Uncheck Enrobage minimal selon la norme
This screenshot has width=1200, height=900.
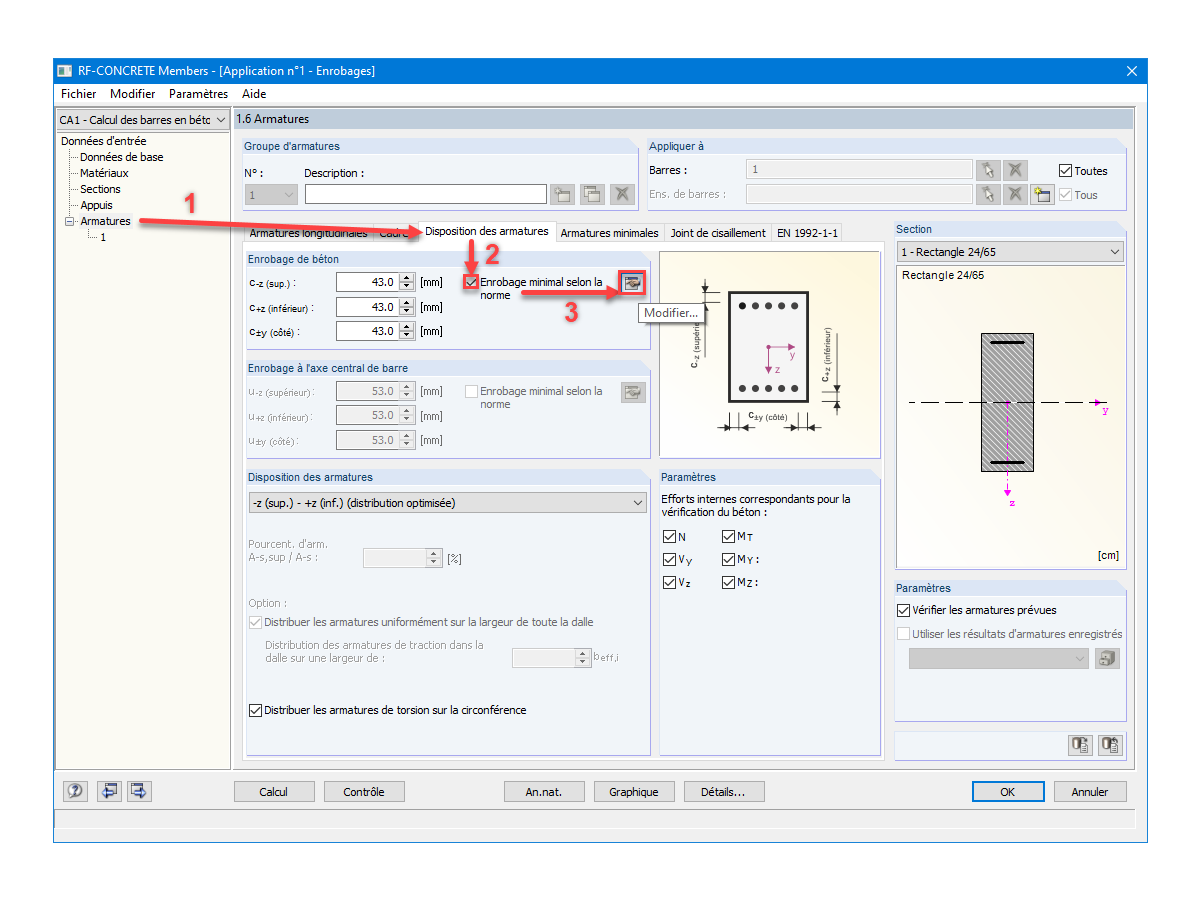click(x=470, y=282)
